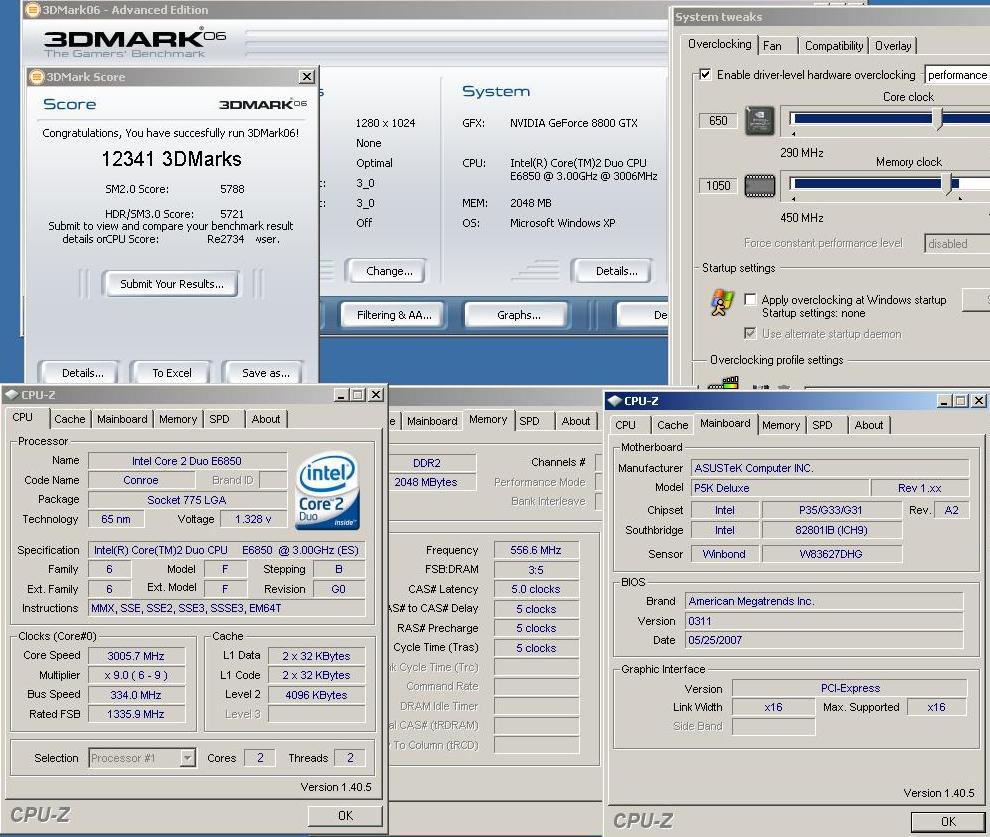Select CPU tab in right CPU-Z window

625,425
